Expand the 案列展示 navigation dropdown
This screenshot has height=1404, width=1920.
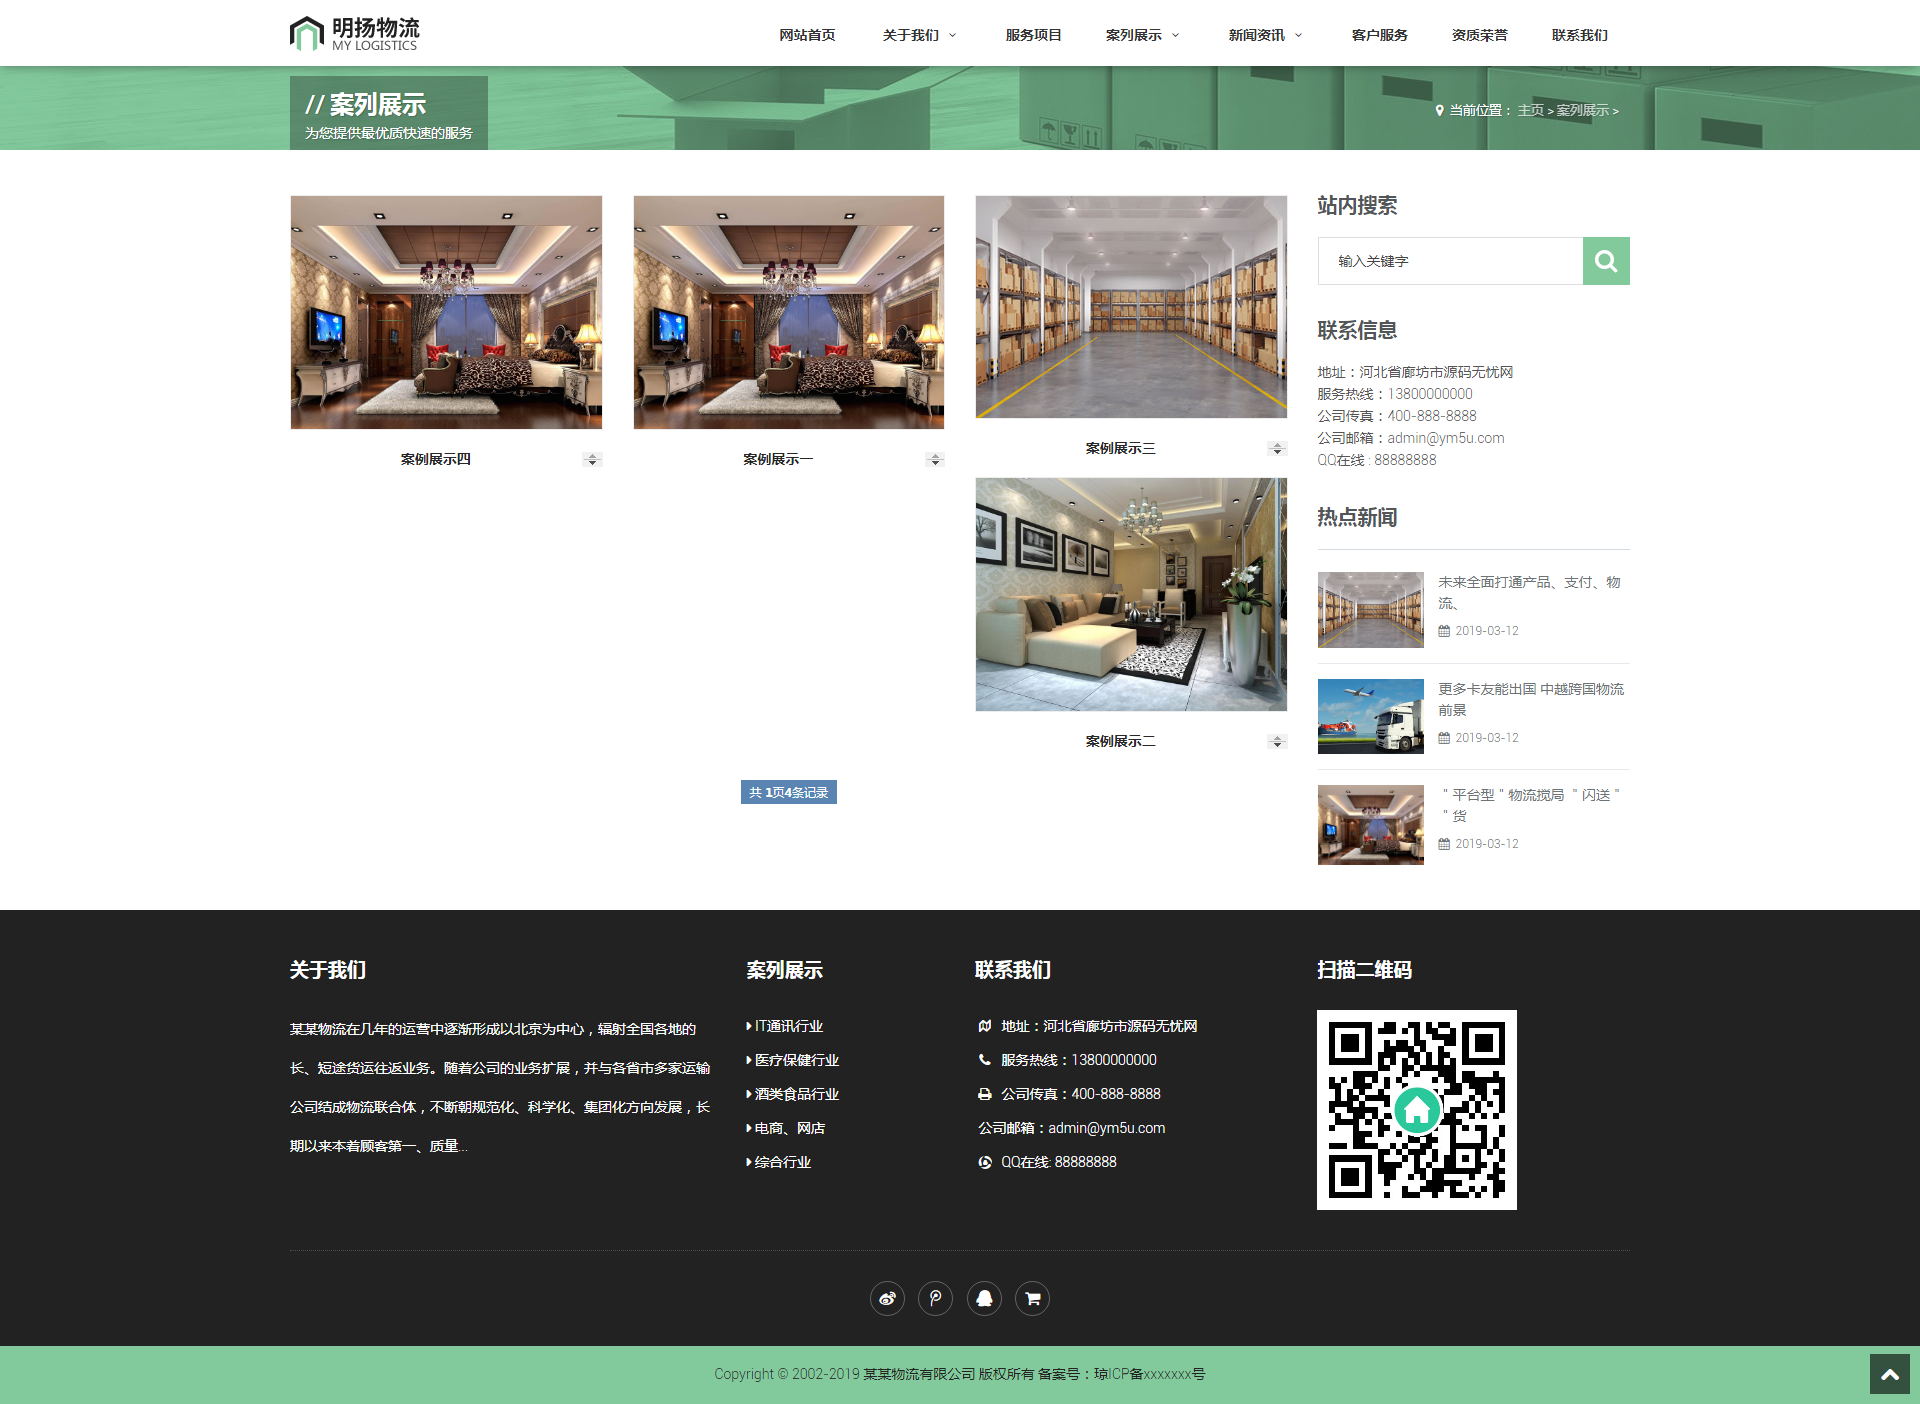pyautogui.click(x=1142, y=35)
